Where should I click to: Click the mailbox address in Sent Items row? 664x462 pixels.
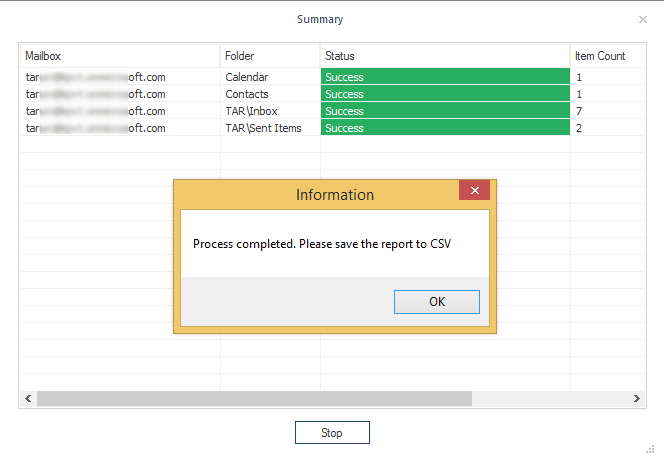pyautogui.click(x=95, y=128)
